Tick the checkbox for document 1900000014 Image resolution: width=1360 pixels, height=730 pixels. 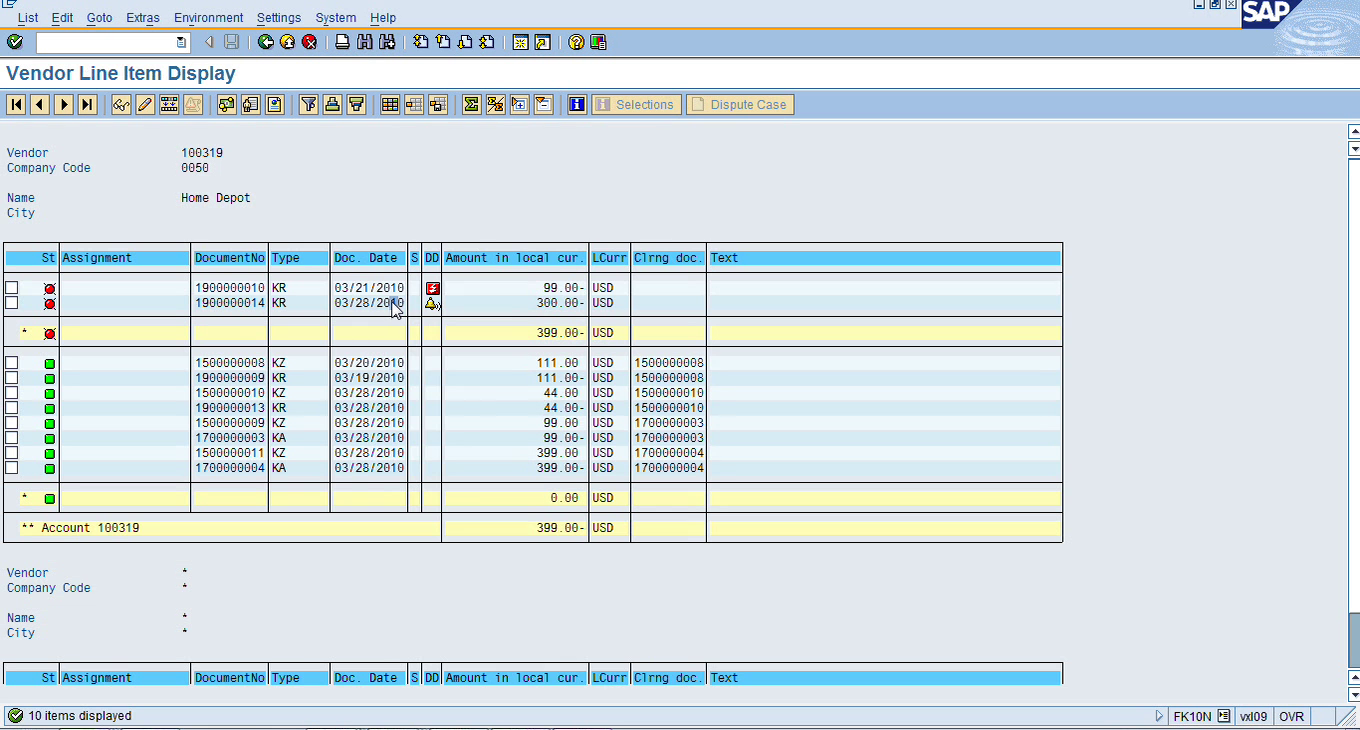(12, 303)
